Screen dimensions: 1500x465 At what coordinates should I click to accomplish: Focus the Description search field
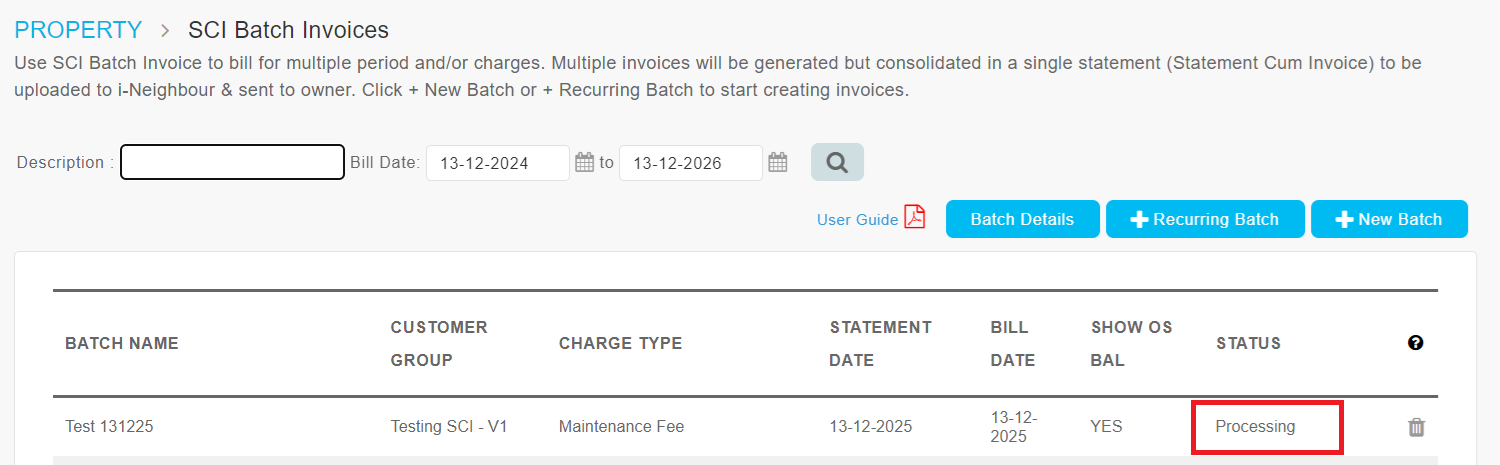click(x=232, y=162)
